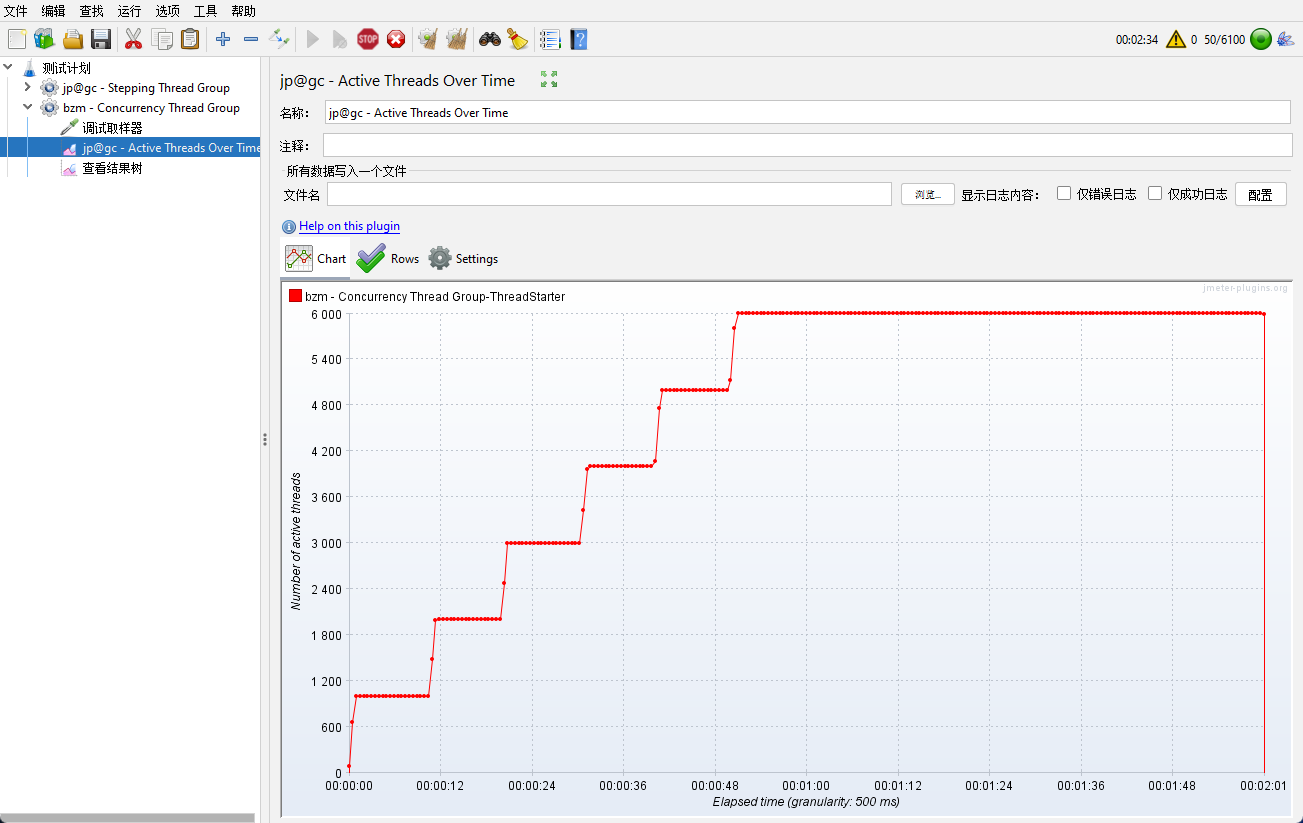Collapse bzm - Concurrency Thread Group node
The width and height of the screenshot is (1303, 823).
pos(28,107)
